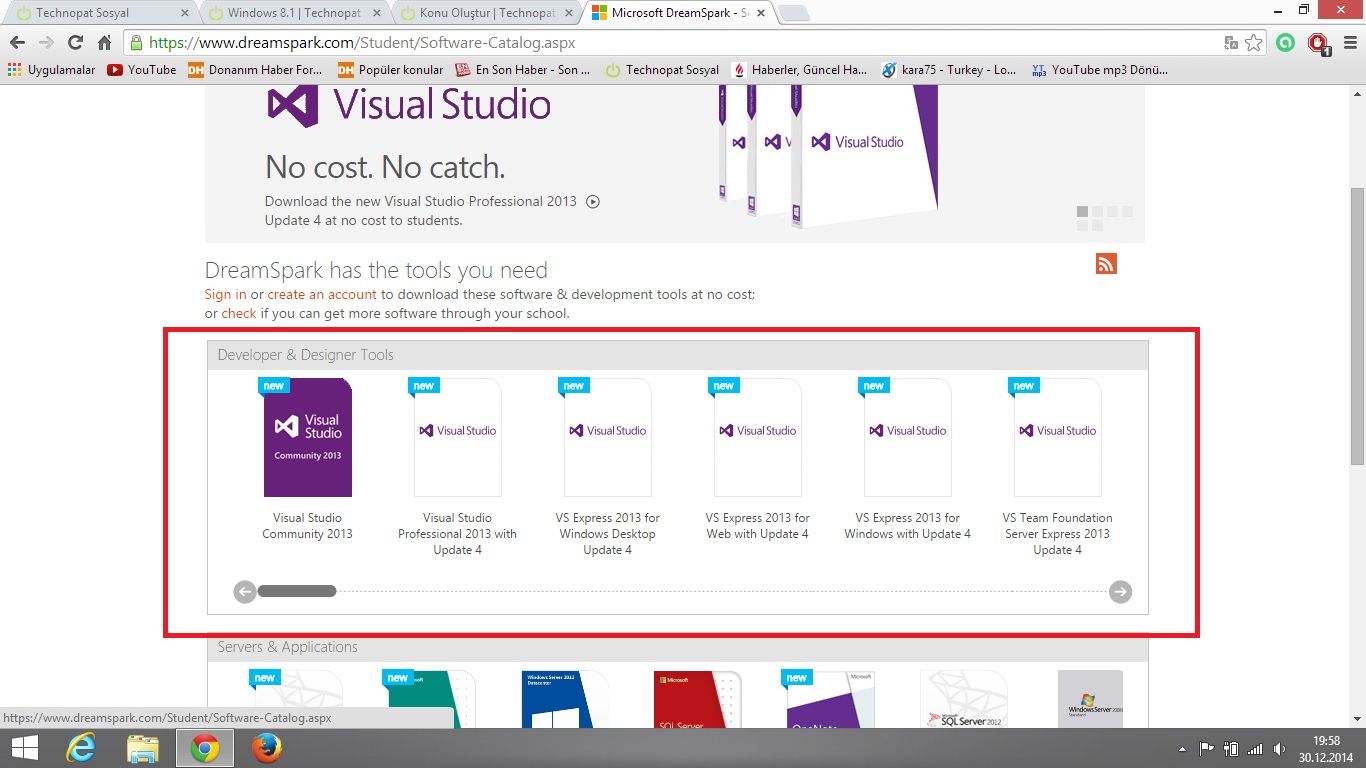Viewport: 1366px width, 768px height.
Task: Open the En Son Haber bookmark
Action: [x=523, y=70]
